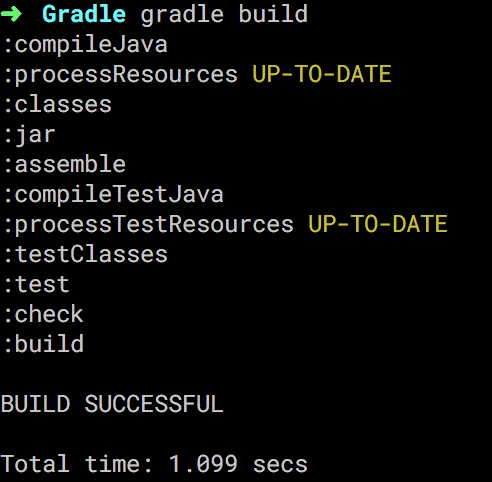Click the 1.099 secs duration value
This screenshot has height=482, width=492.
pos(238,464)
